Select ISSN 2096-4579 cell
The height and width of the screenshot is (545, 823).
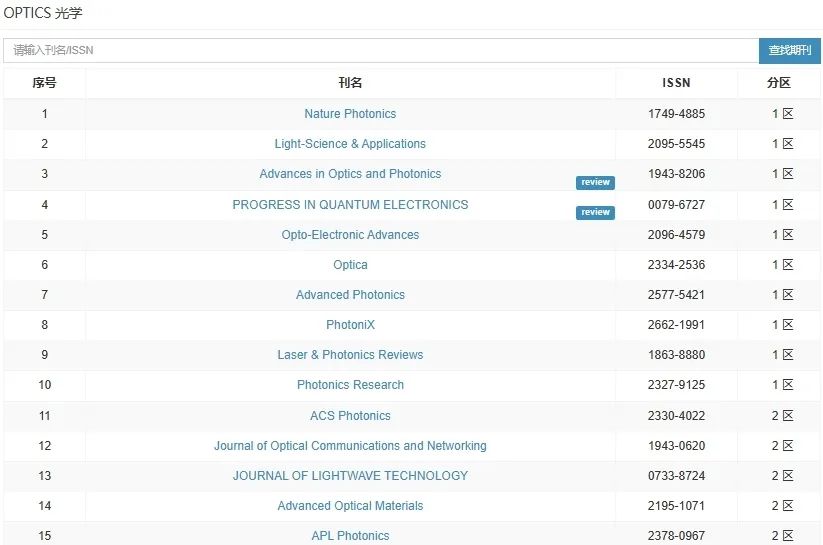tap(676, 234)
